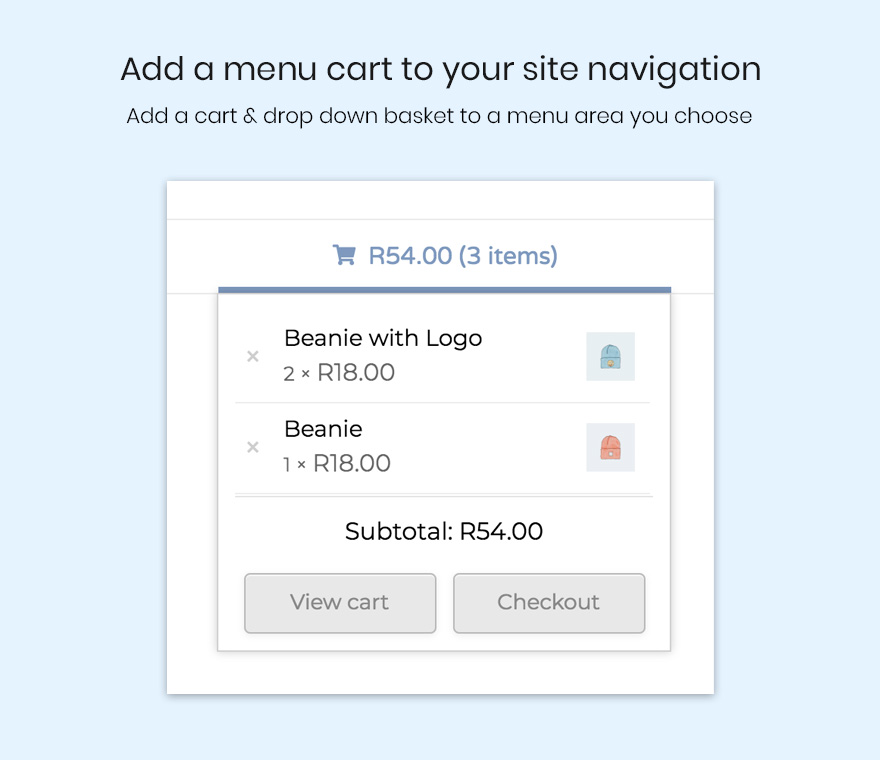The width and height of the screenshot is (880, 760).
Task: Click the "1 × R18.00" quantity line
Action: coord(337,464)
